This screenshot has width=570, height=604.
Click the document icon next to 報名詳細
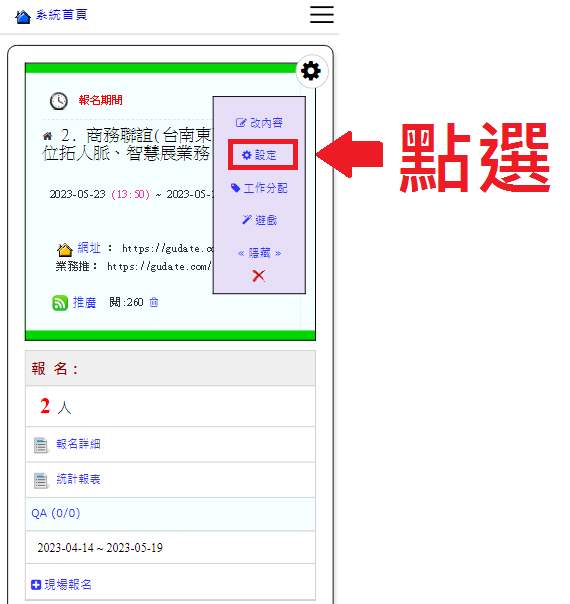click(x=40, y=445)
